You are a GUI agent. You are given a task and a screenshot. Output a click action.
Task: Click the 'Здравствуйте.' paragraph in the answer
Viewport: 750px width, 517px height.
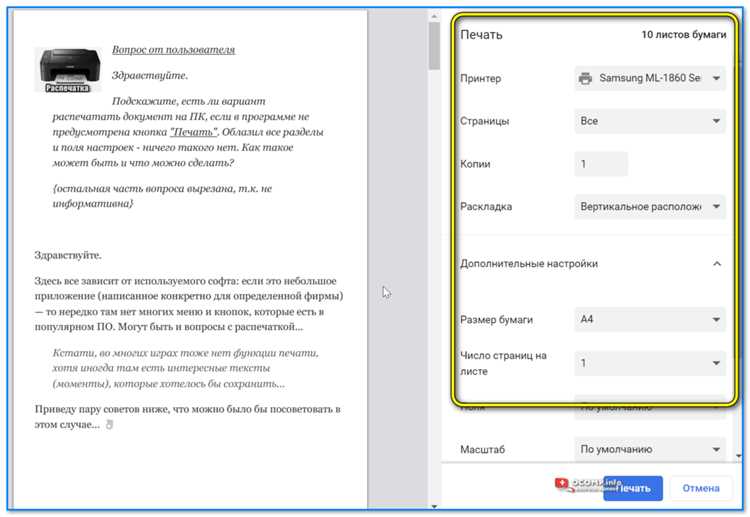(68, 255)
